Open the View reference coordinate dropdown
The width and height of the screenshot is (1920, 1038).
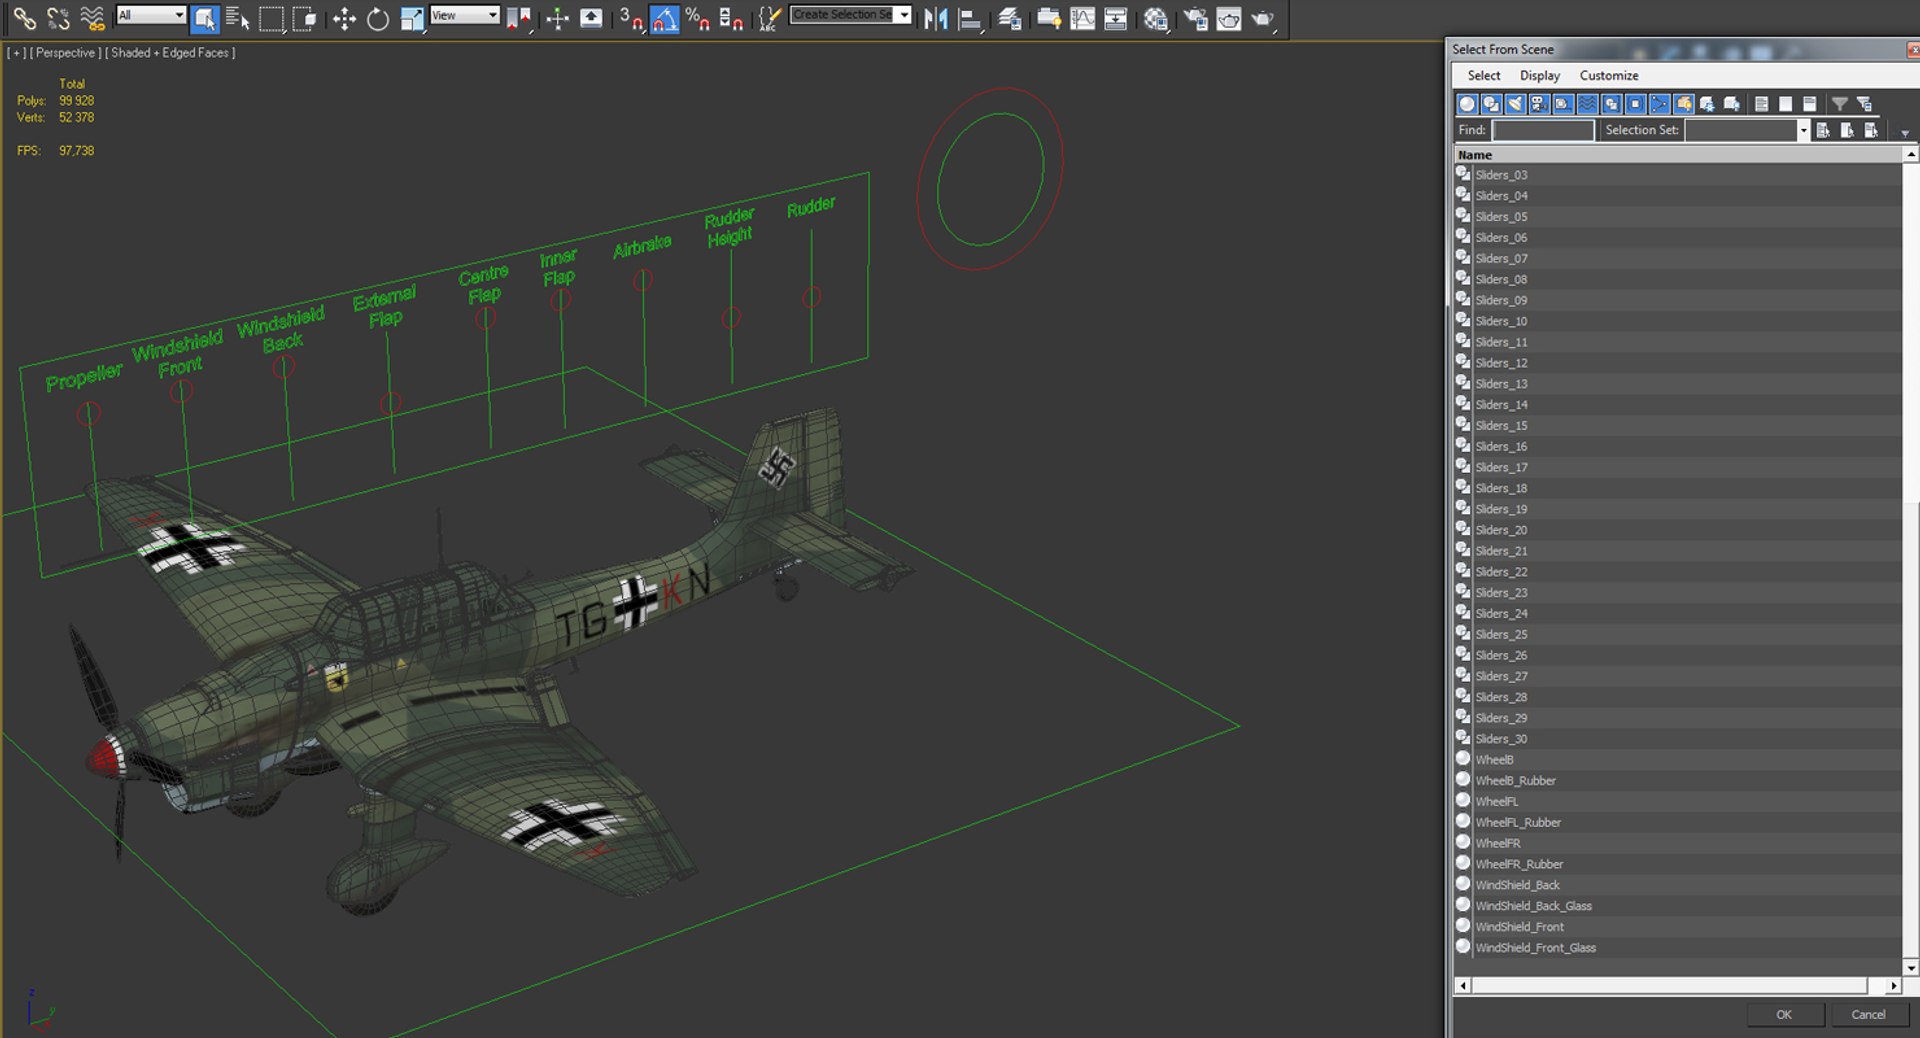click(464, 15)
